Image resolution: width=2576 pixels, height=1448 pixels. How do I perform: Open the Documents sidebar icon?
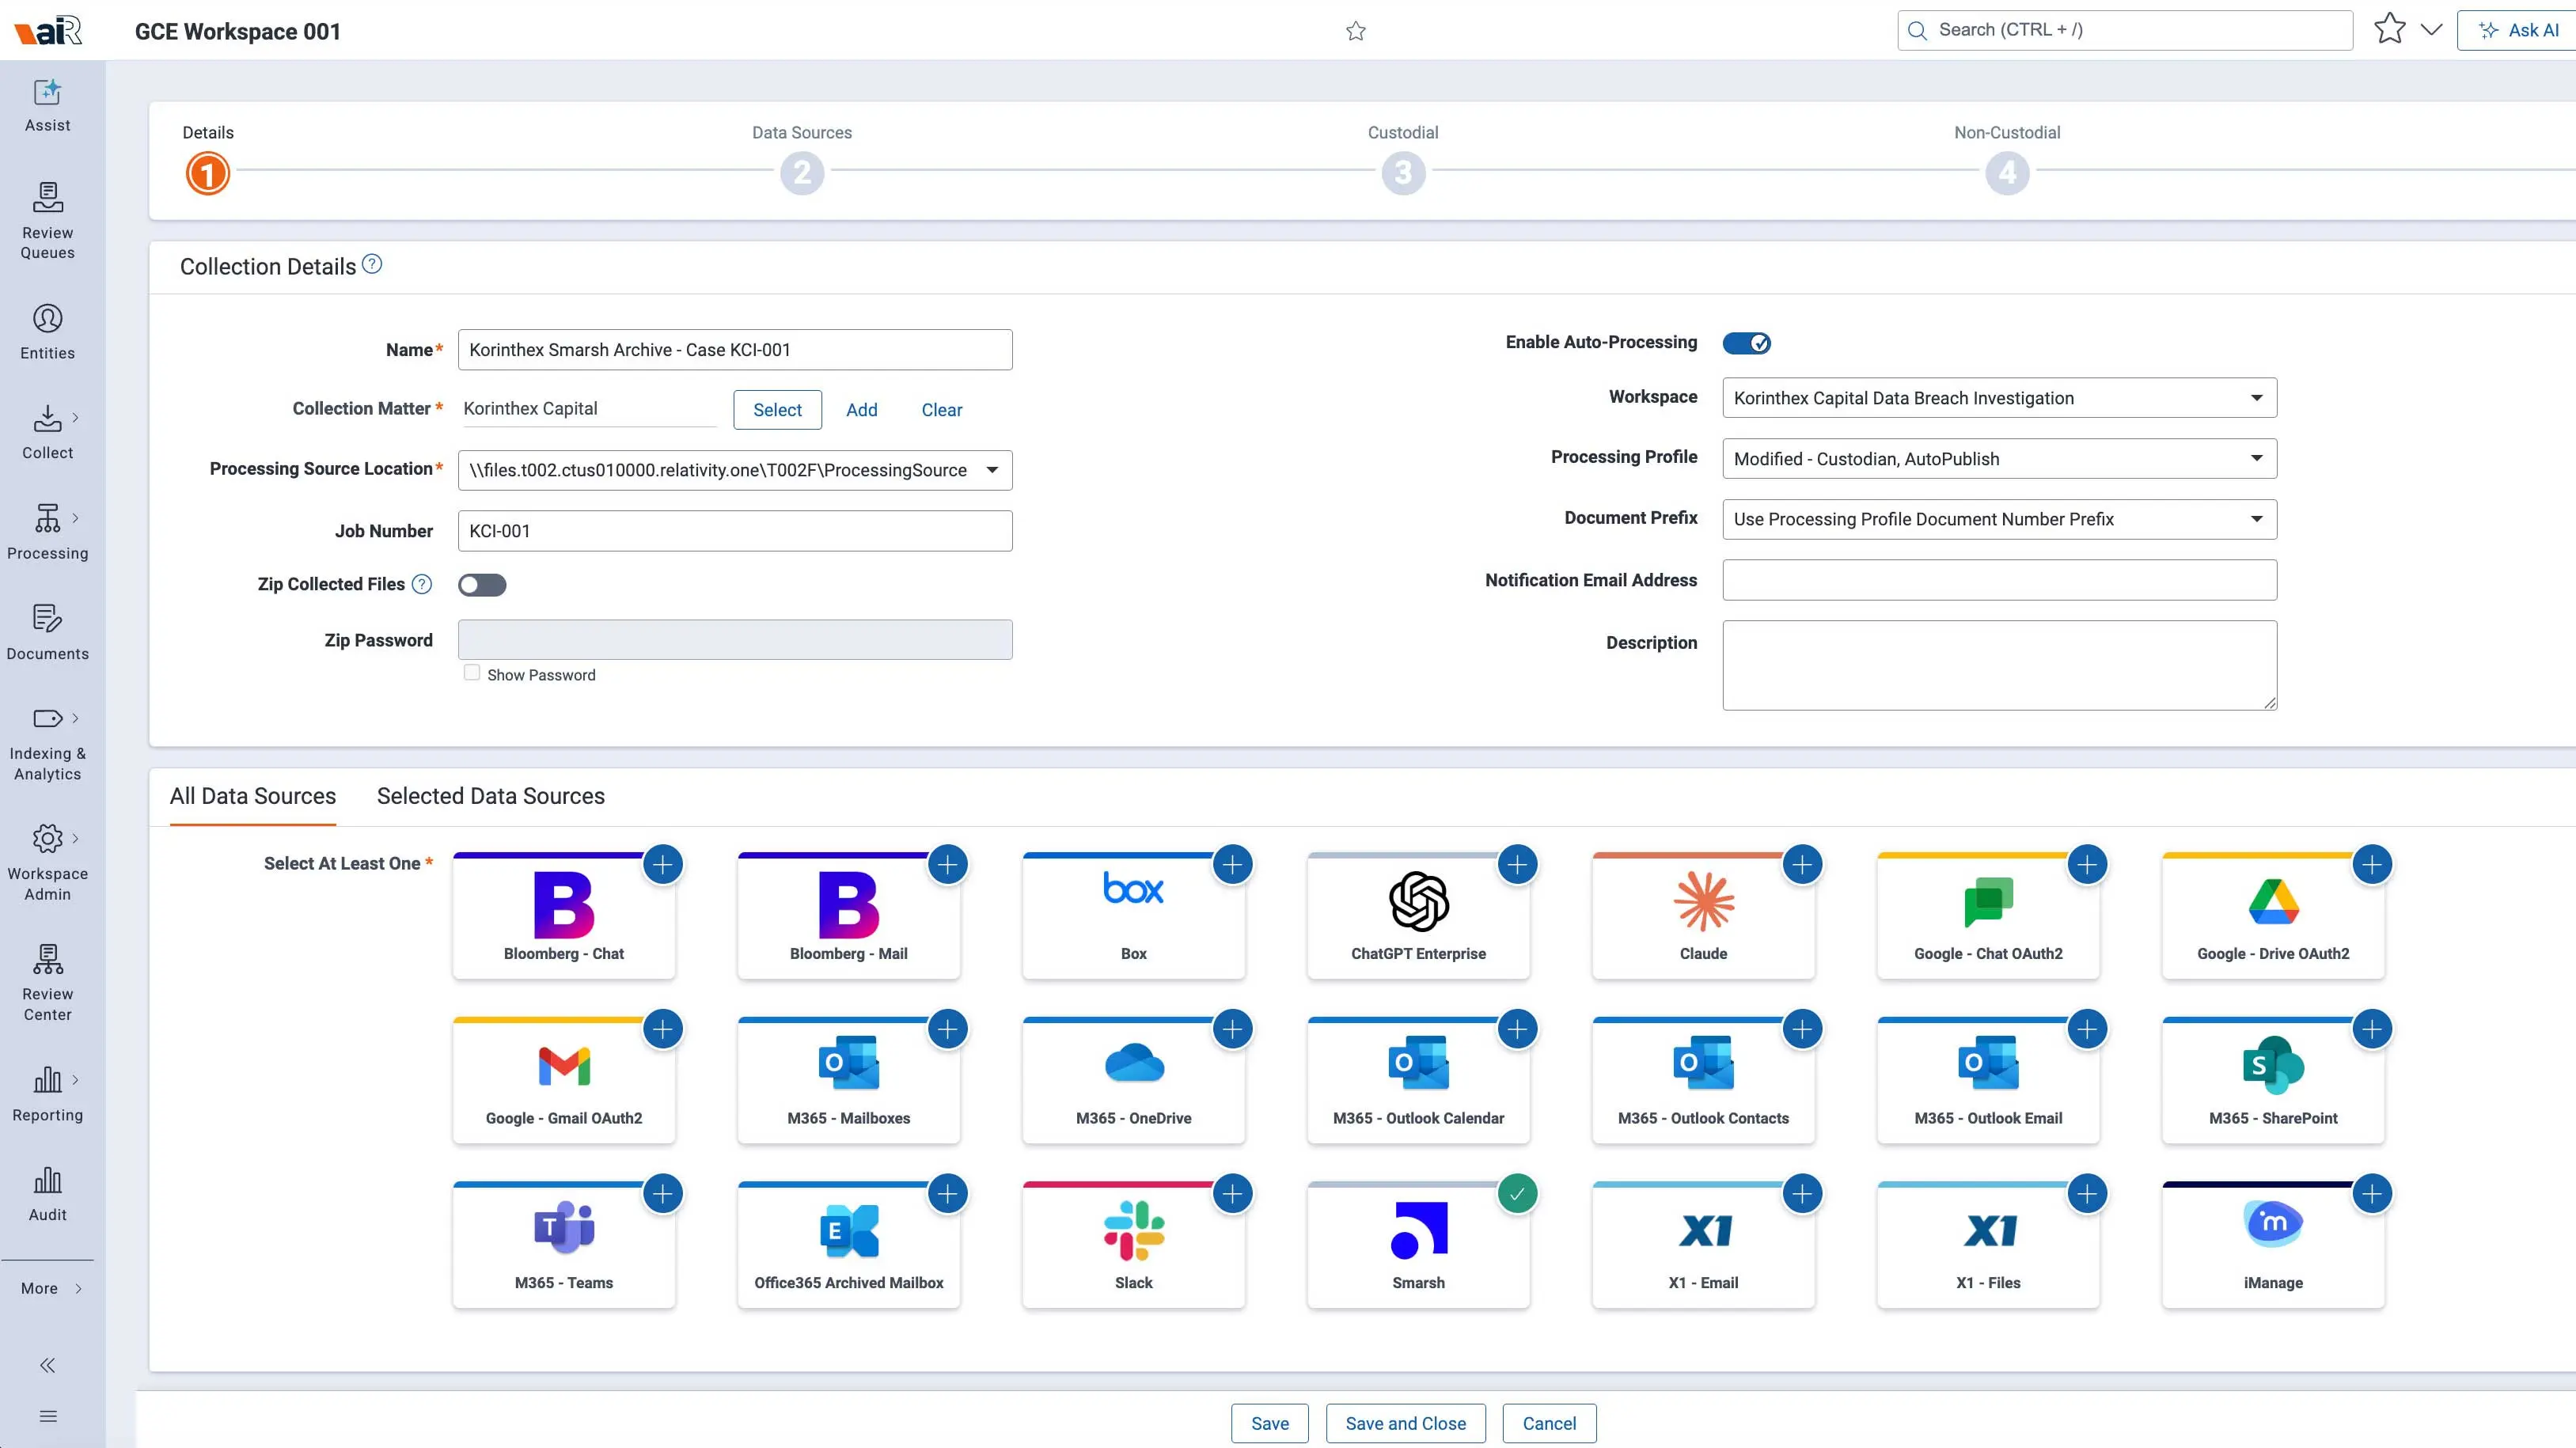[x=47, y=632]
